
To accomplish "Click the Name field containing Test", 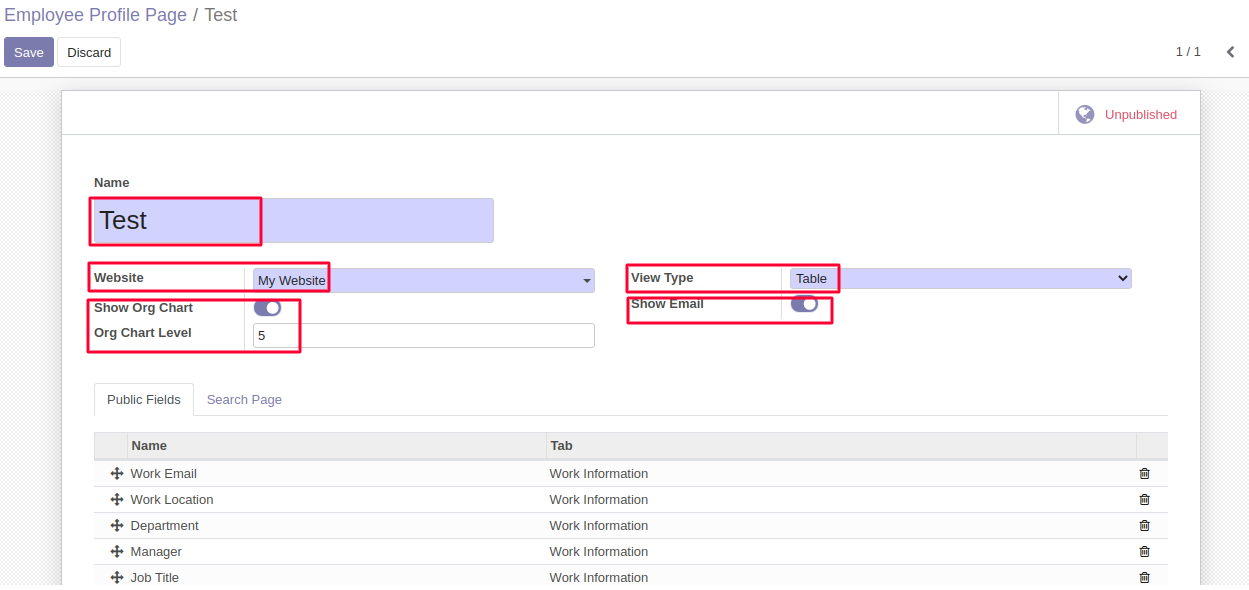I will point(293,221).
